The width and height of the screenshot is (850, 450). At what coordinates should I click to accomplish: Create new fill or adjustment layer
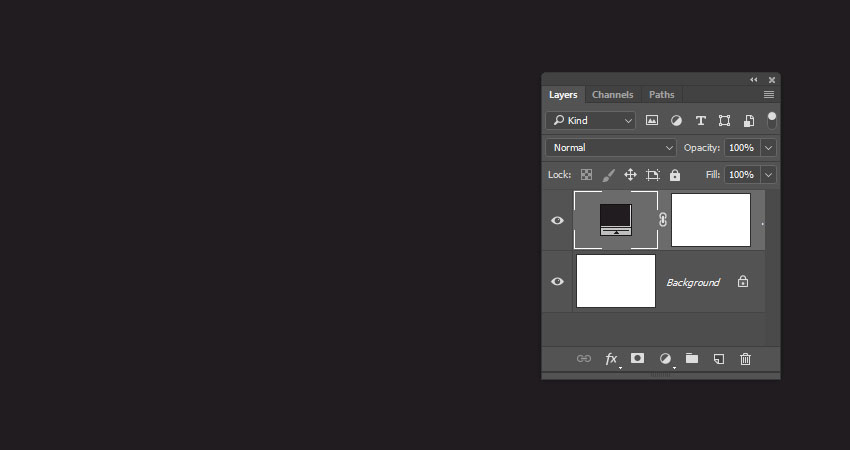coord(665,359)
